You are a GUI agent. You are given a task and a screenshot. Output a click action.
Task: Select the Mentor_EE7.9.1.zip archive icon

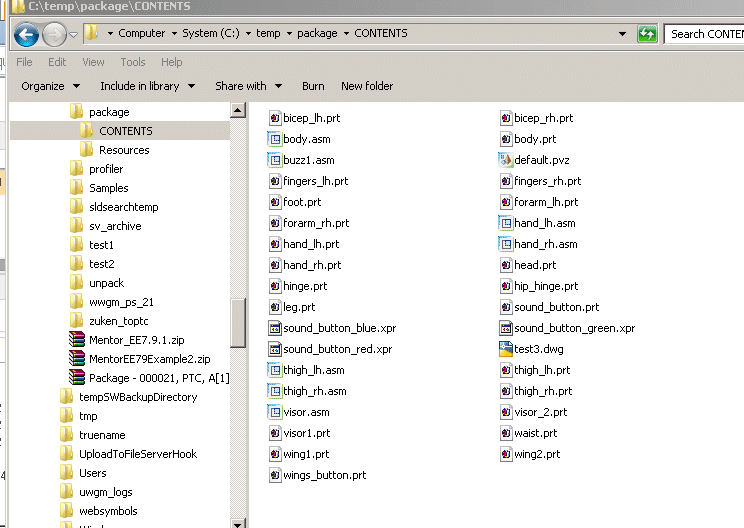77,340
